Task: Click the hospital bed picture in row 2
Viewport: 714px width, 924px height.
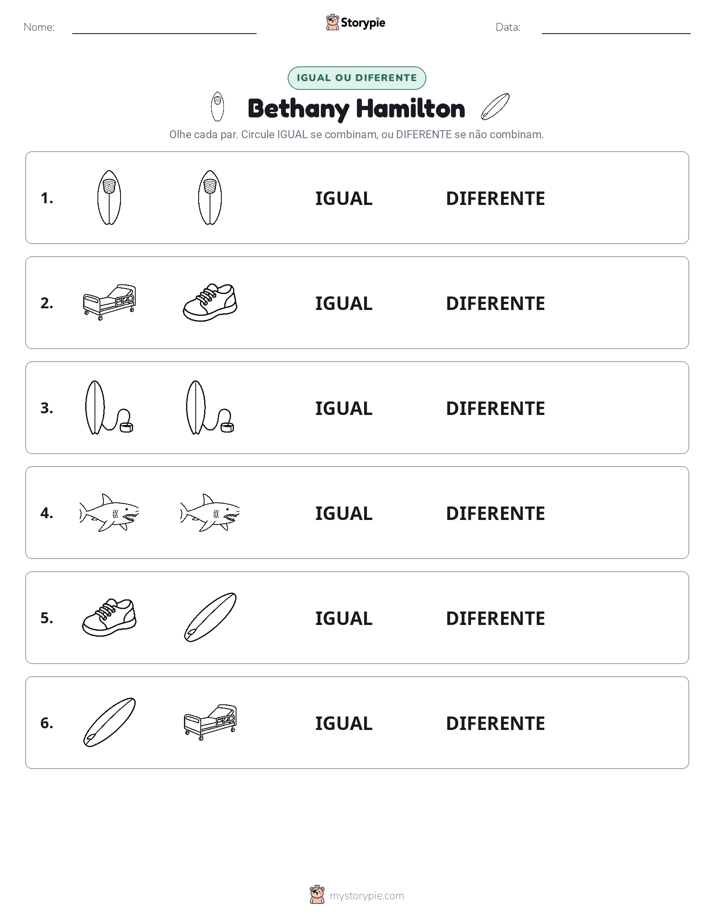Action: click(109, 302)
